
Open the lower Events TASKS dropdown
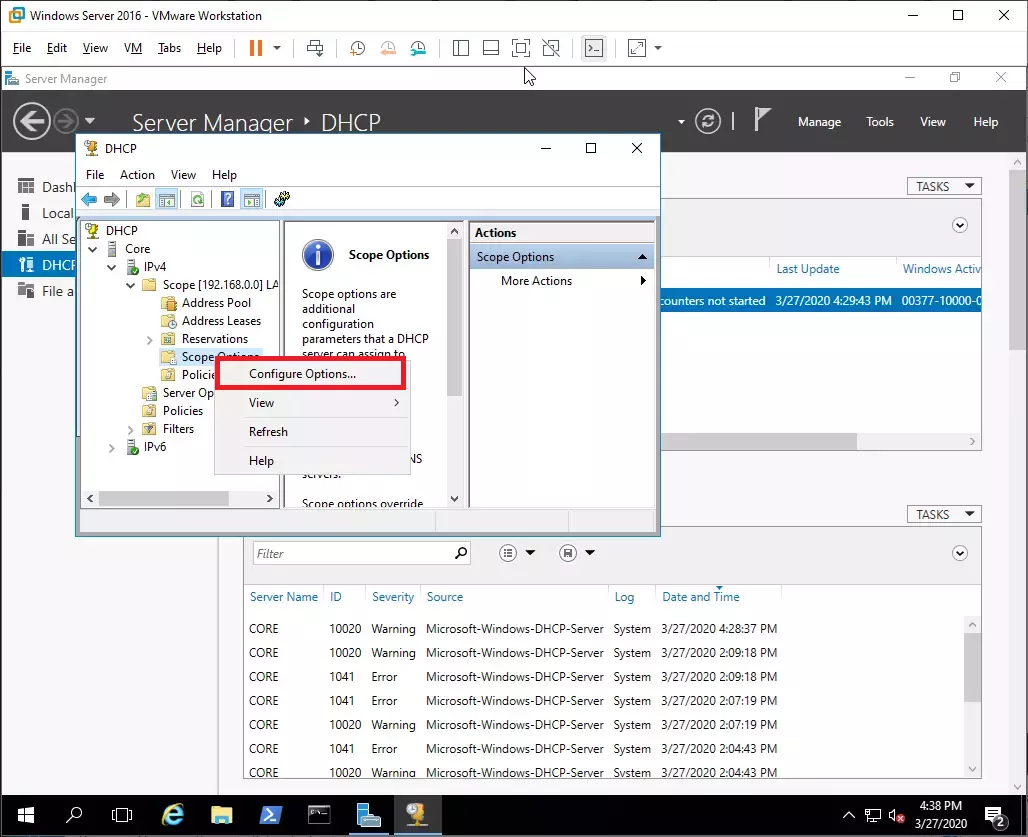pos(944,515)
